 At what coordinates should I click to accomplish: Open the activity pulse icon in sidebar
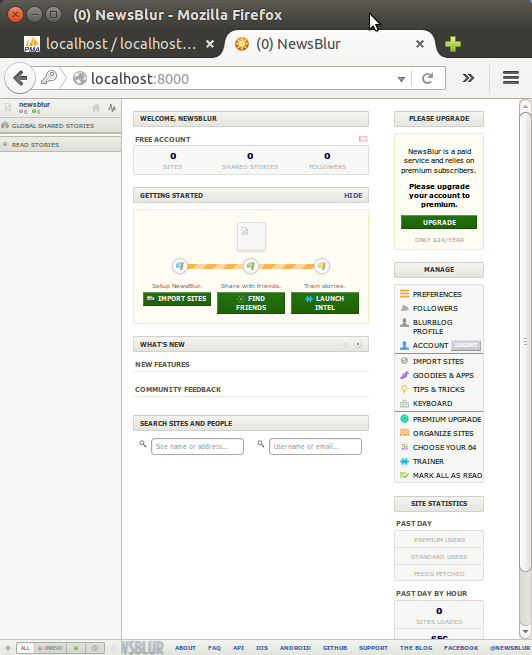(x=112, y=108)
